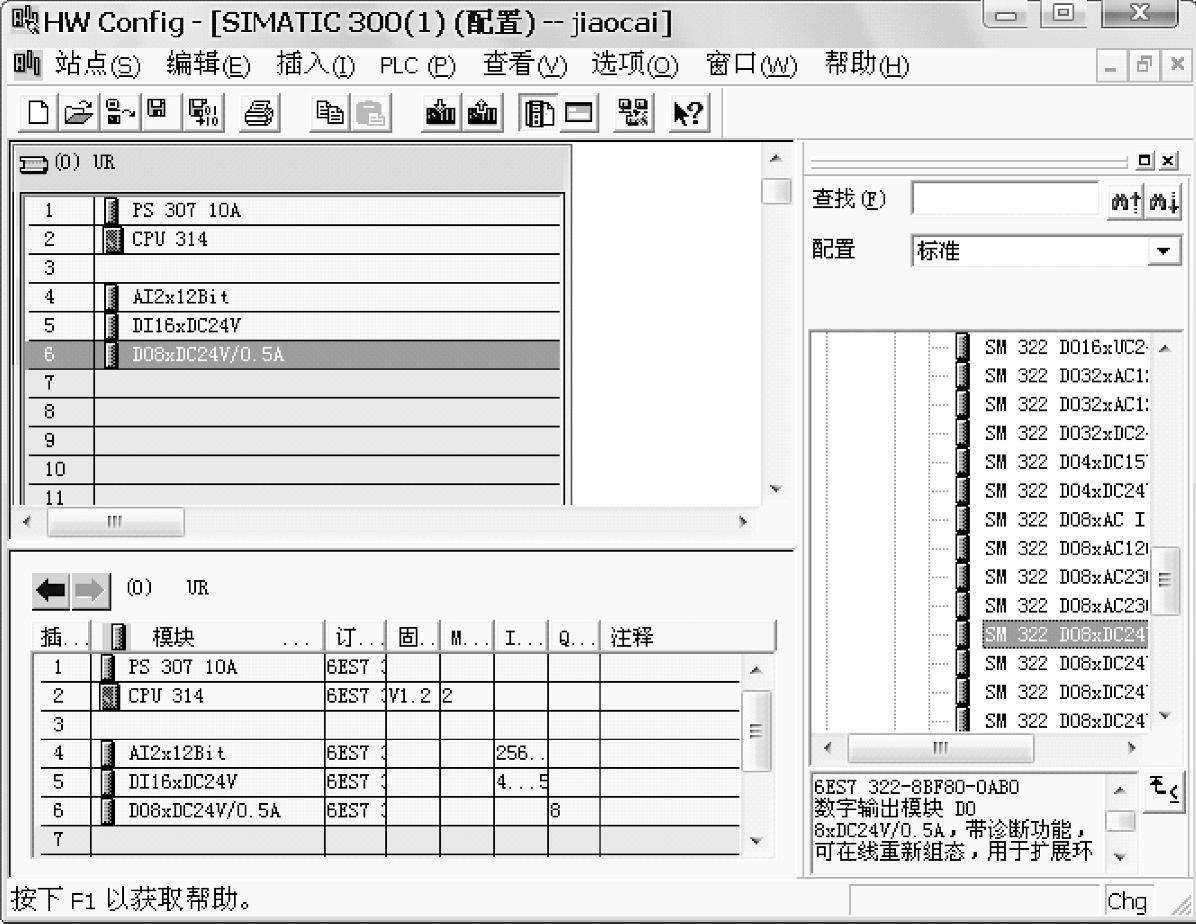
Task: Open the 选项(O) menu
Action: point(635,65)
